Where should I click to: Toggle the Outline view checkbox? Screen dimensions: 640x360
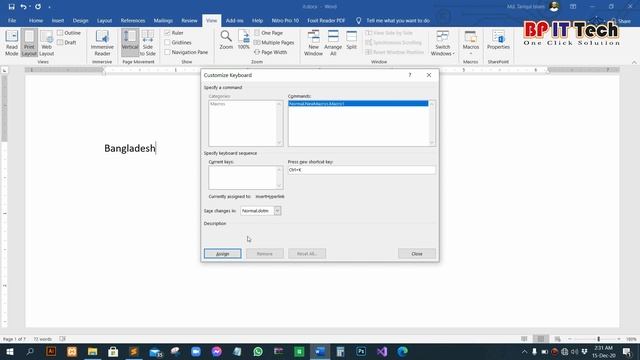(x=60, y=33)
